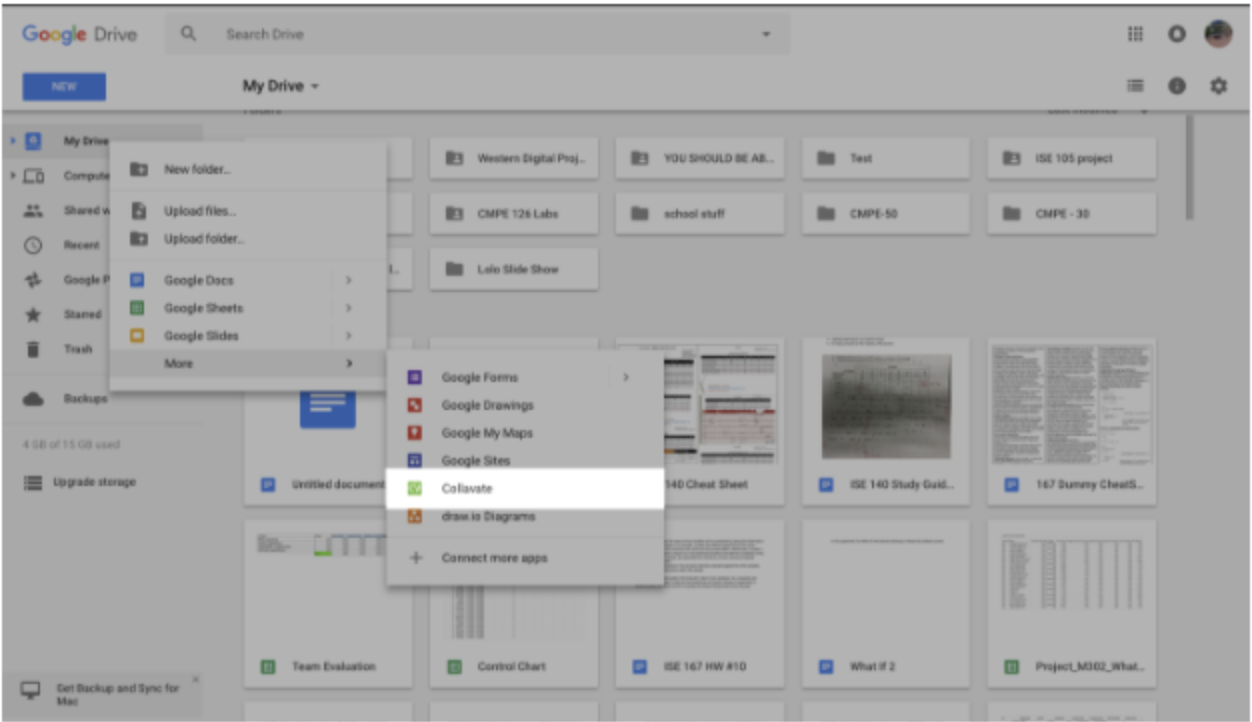
Task: Click the vertical scrollbar of file list
Action: pyautogui.click(x=1188, y=167)
